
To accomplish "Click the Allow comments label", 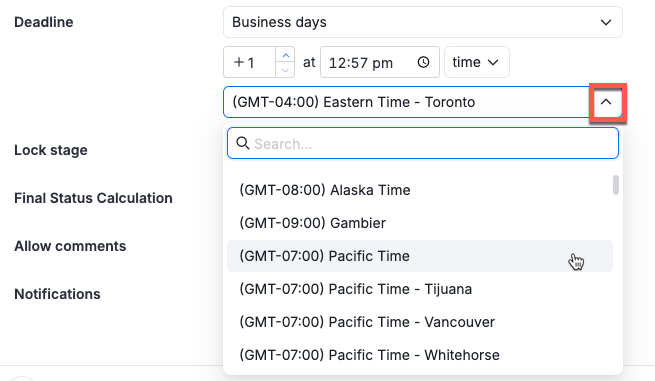I will pos(70,246).
